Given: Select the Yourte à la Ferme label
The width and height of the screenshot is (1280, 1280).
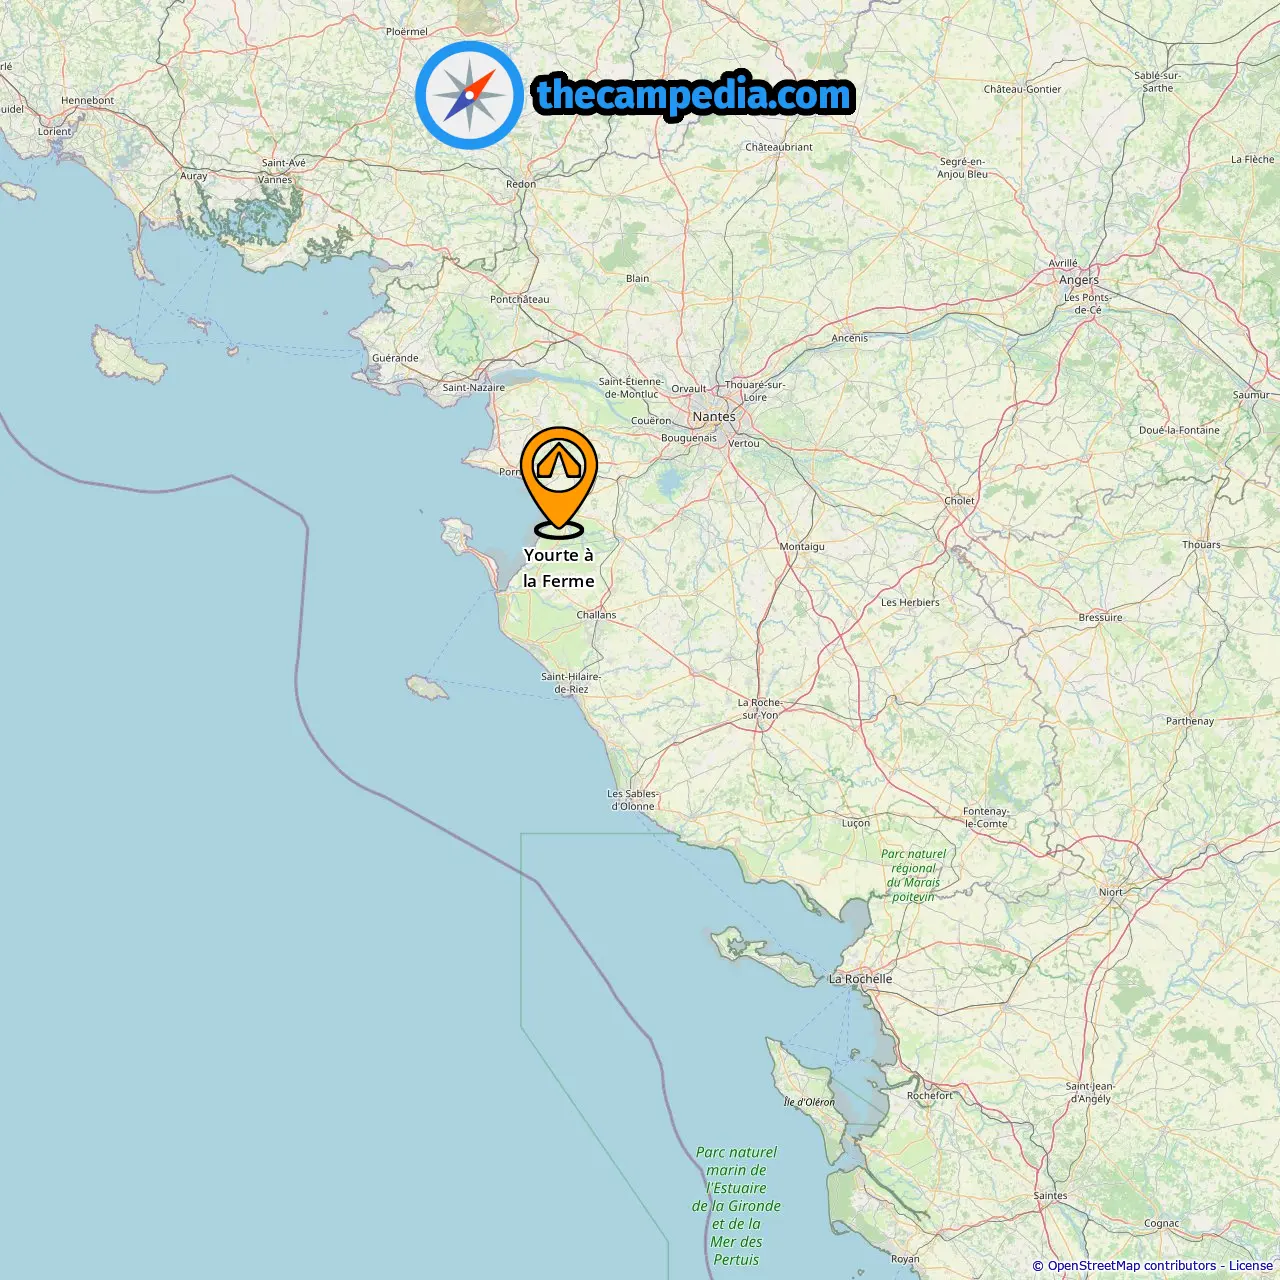Looking at the screenshot, I should tap(559, 568).
